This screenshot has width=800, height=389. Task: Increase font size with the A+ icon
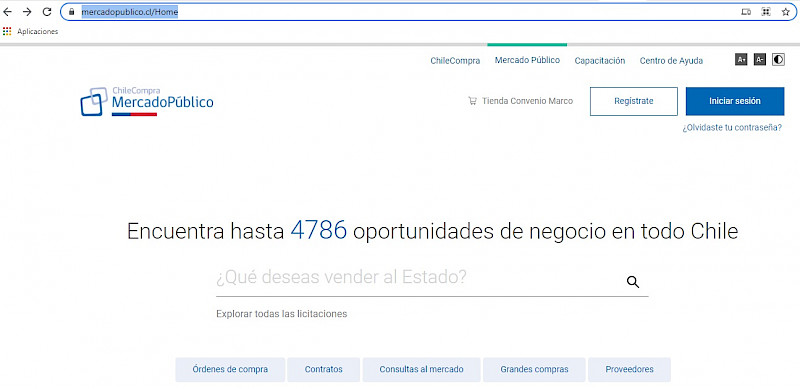(741, 60)
